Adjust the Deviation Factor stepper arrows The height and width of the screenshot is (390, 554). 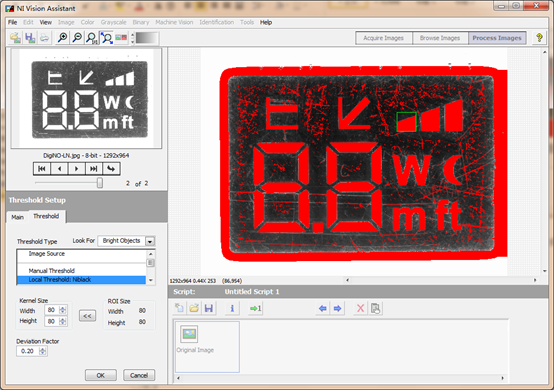[43, 351]
